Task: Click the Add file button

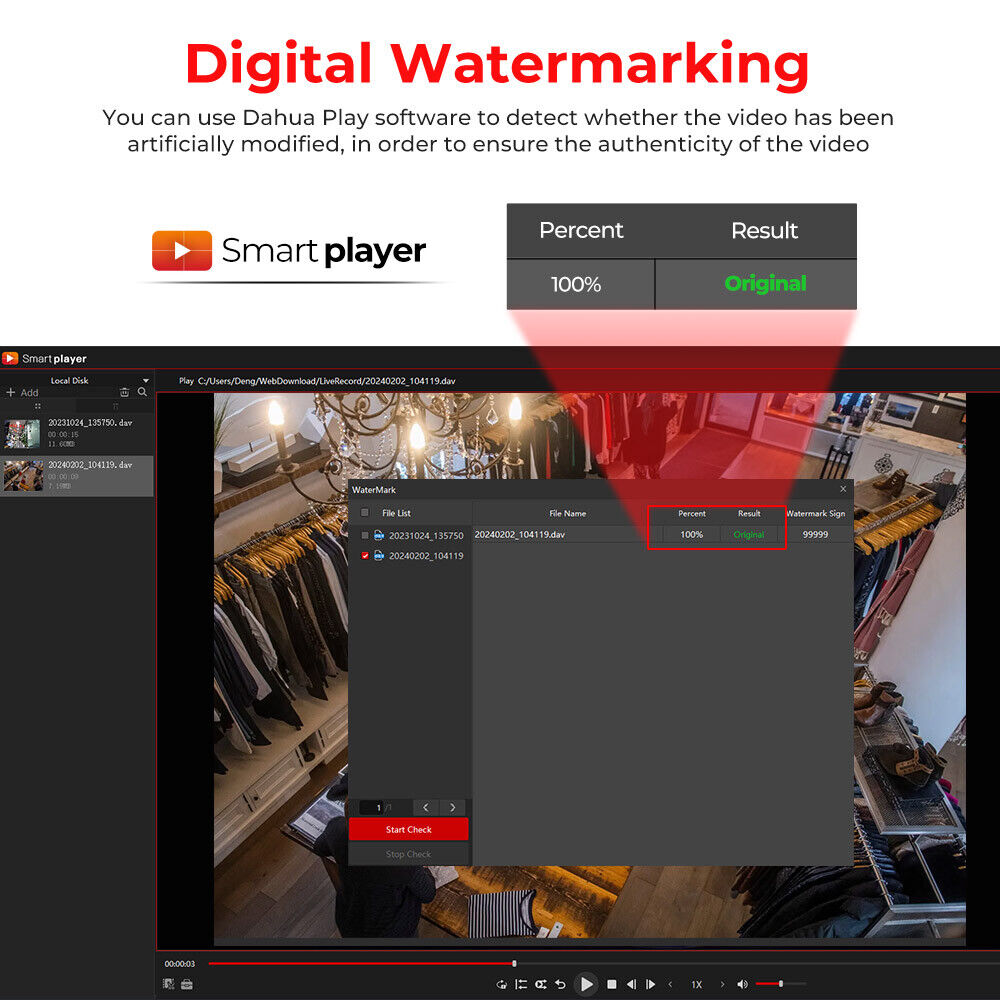Action: (22, 393)
